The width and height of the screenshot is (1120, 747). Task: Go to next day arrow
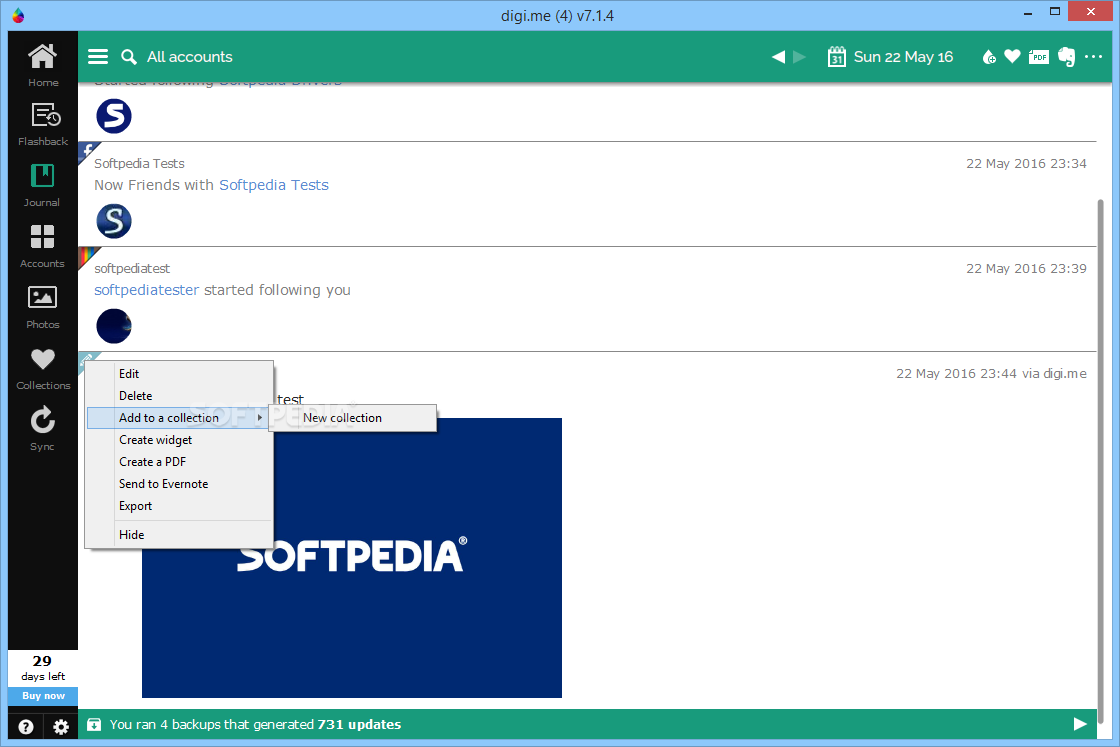799,57
